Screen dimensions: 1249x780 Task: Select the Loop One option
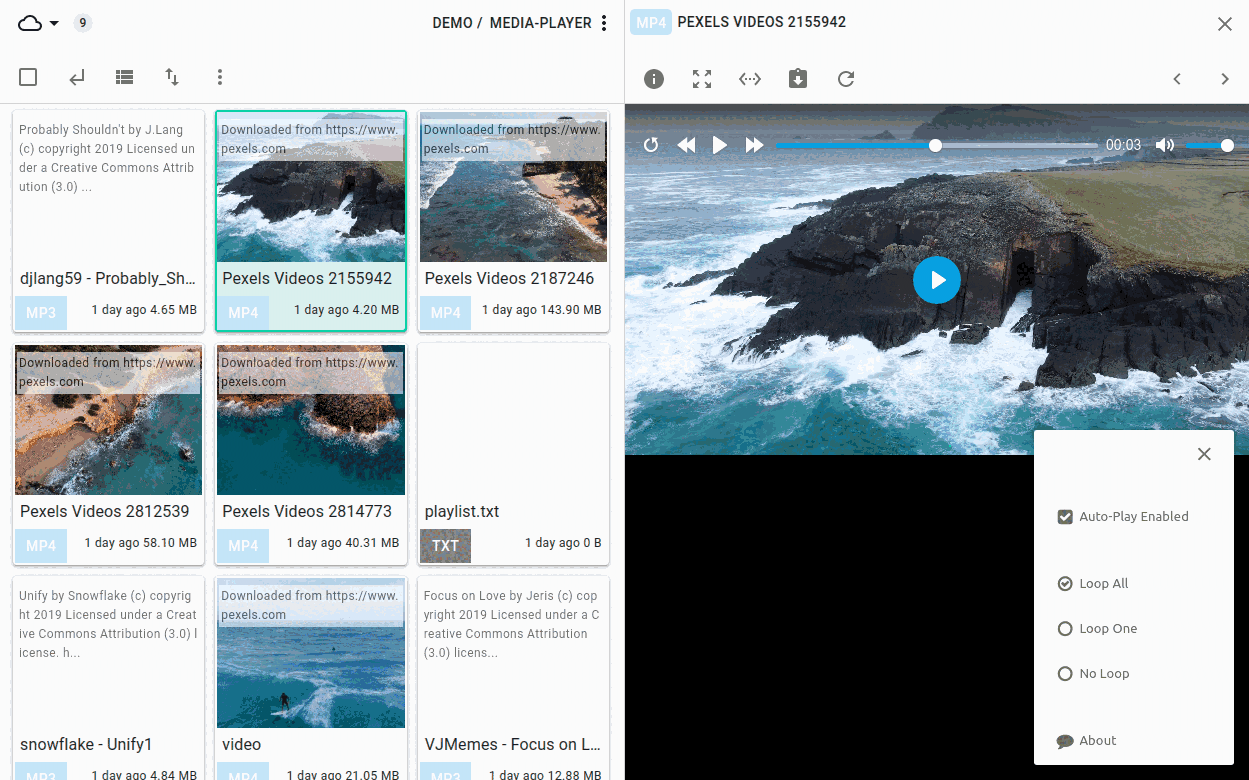[x=1065, y=629]
